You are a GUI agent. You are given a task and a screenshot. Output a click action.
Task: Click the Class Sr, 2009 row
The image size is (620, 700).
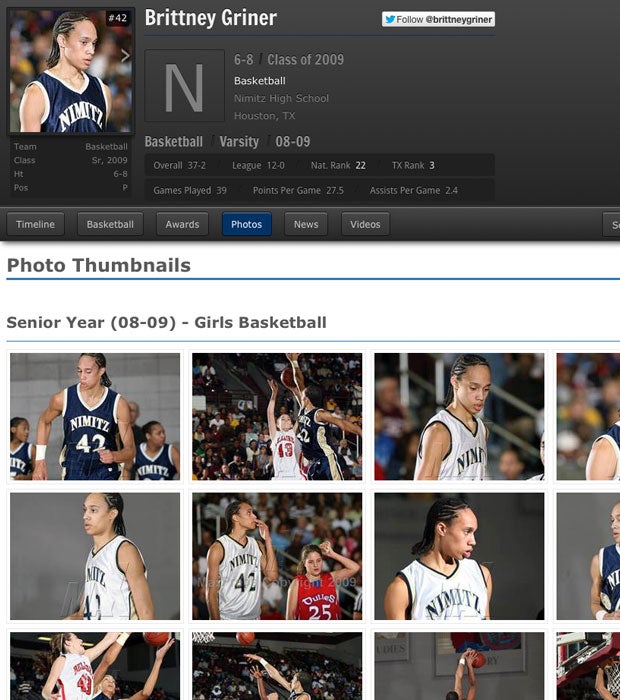[71, 160]
